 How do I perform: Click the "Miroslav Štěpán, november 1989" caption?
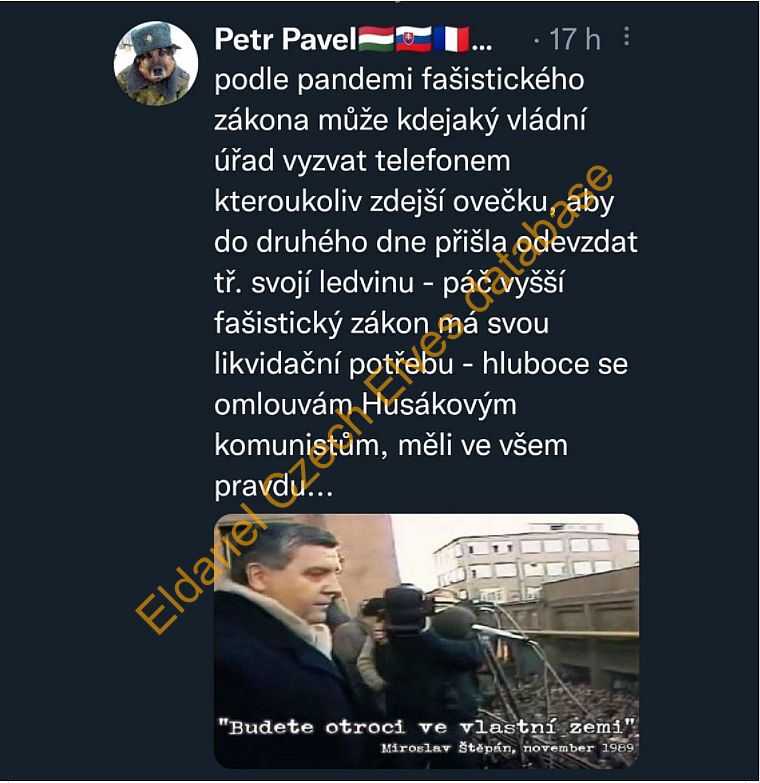507,748
